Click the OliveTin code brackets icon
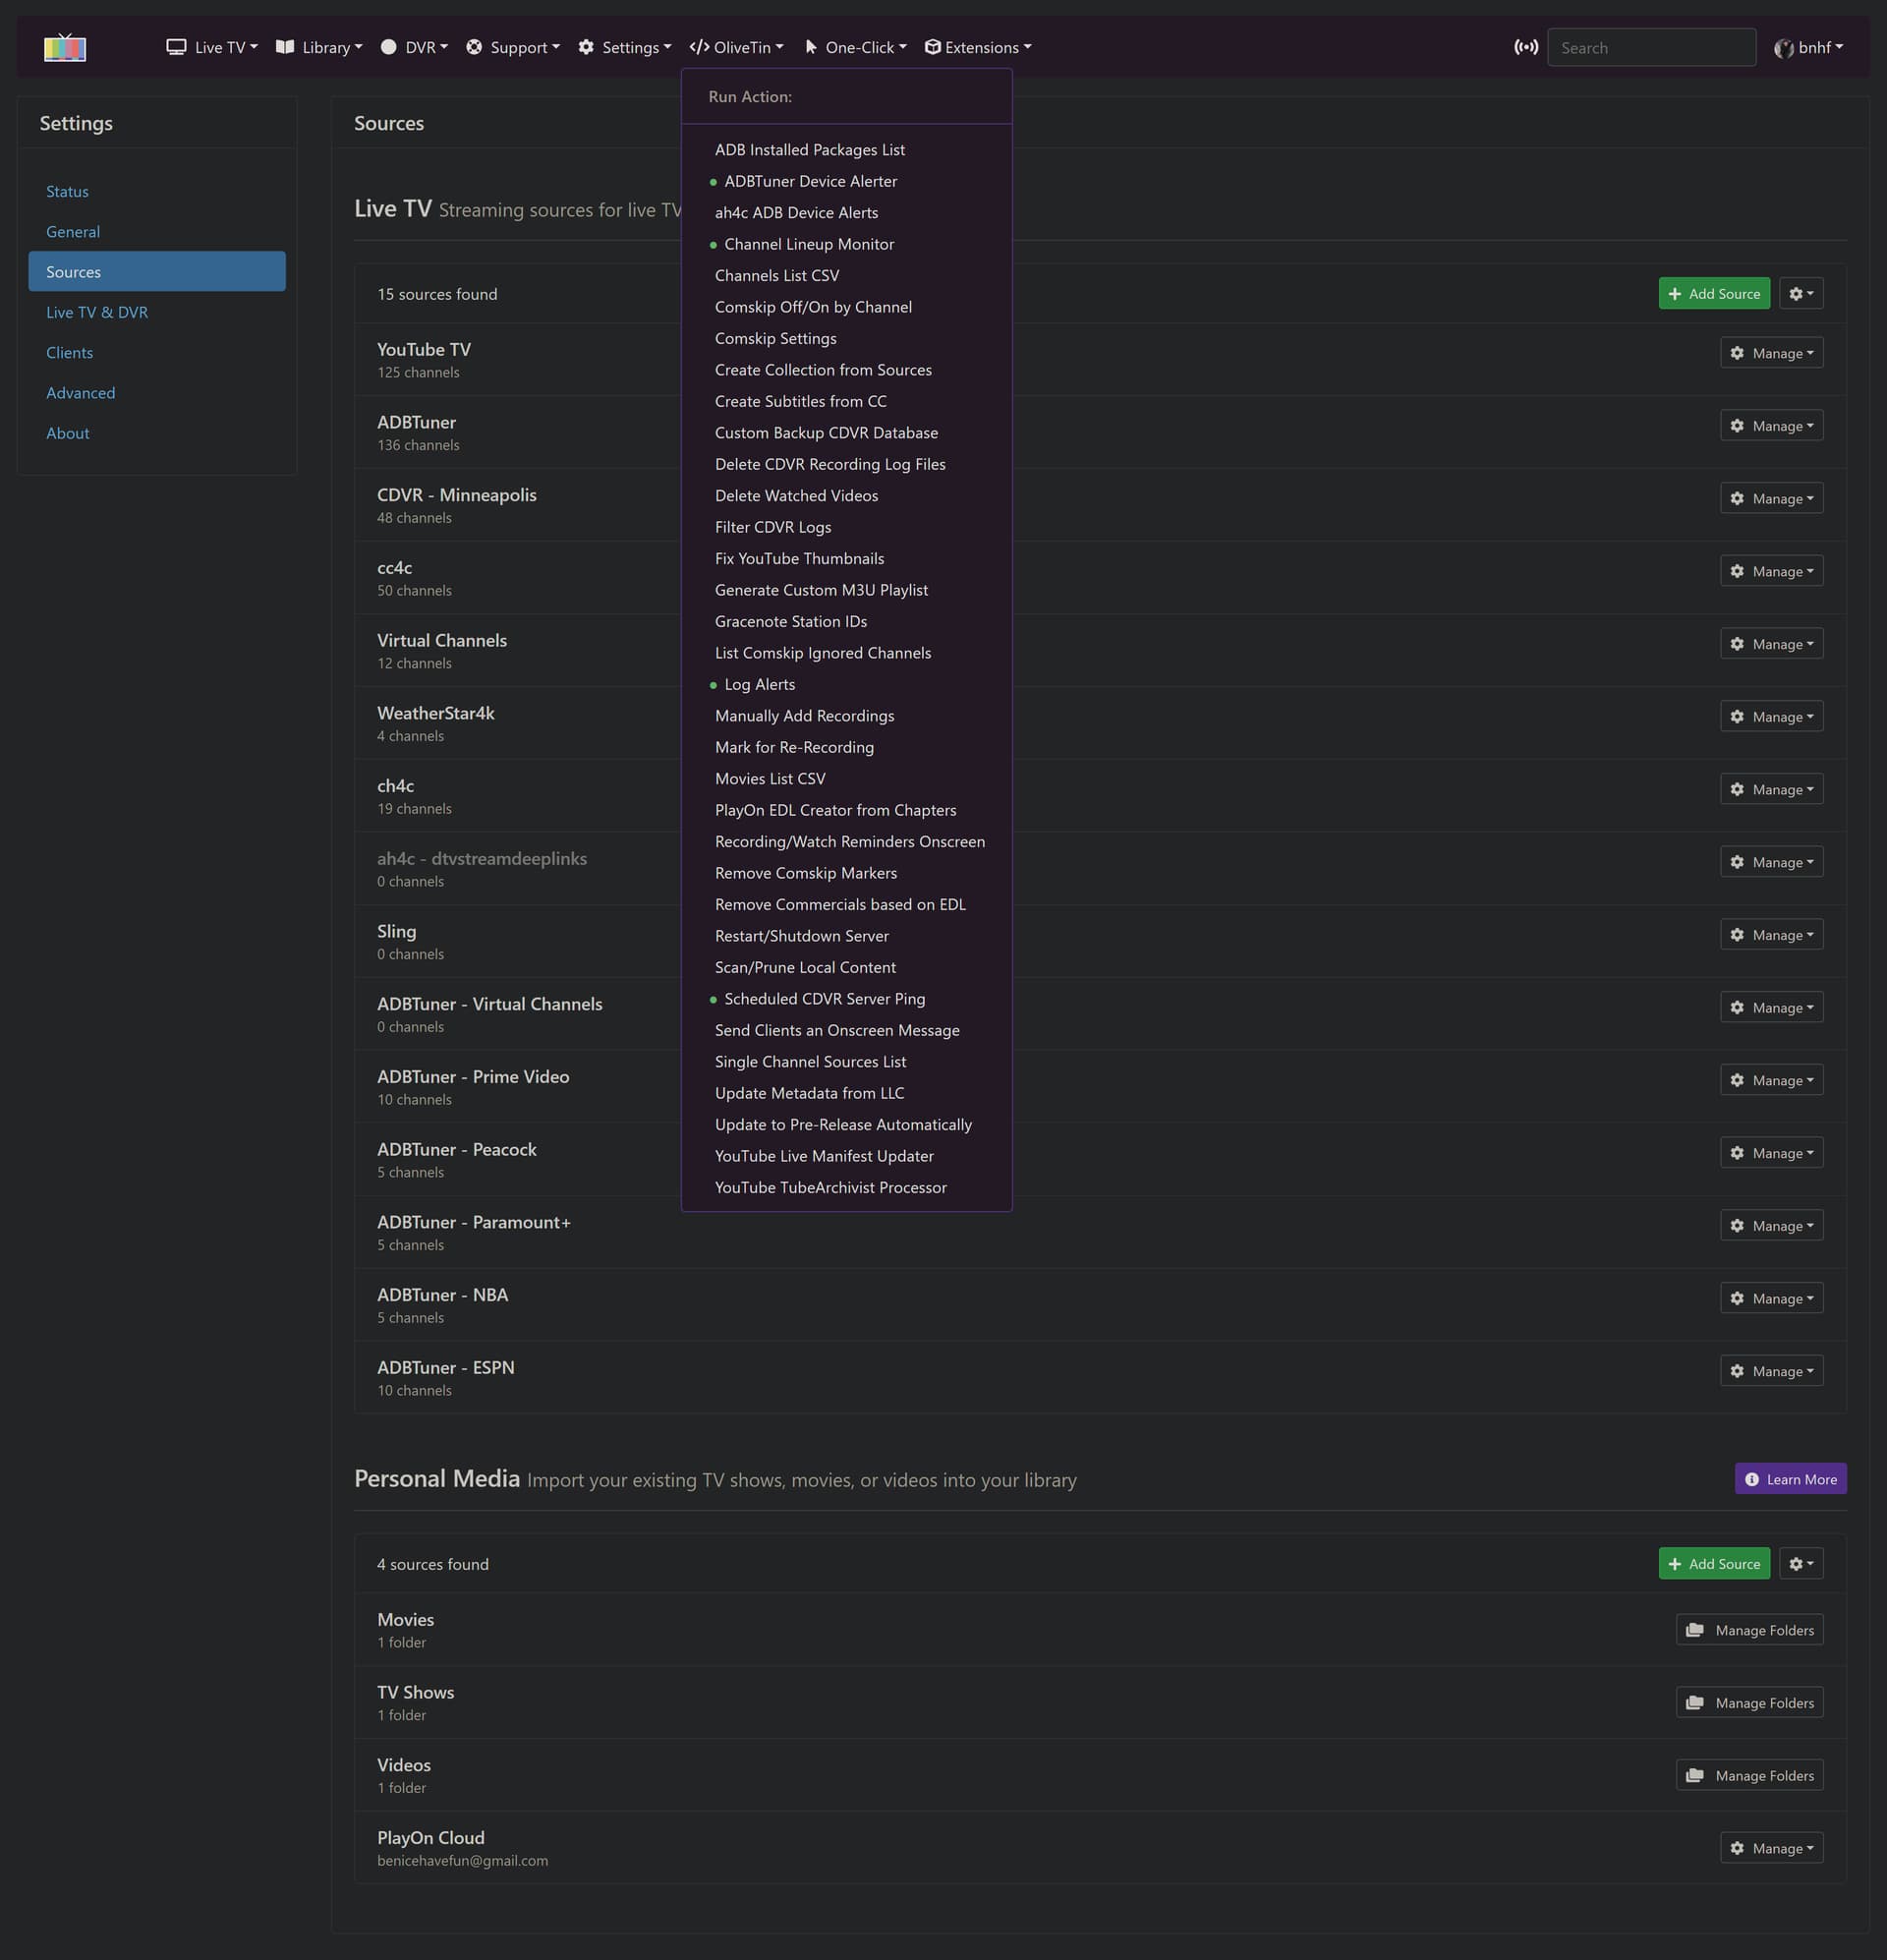Image resolution: width=1887 pixels, height=1960 pixels. (x=699, y=47)
